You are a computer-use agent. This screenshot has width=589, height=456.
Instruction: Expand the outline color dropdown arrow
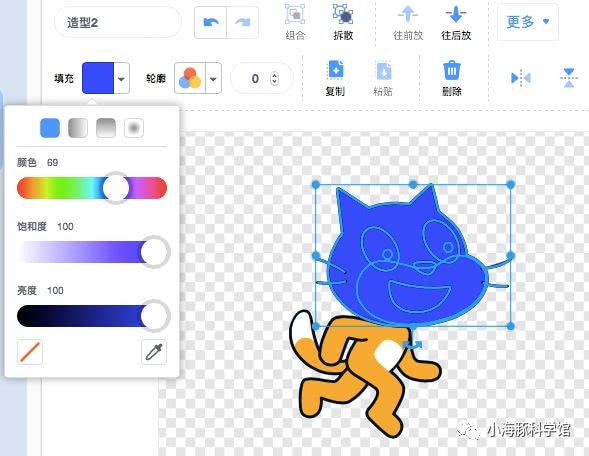(x=213, y=79)
